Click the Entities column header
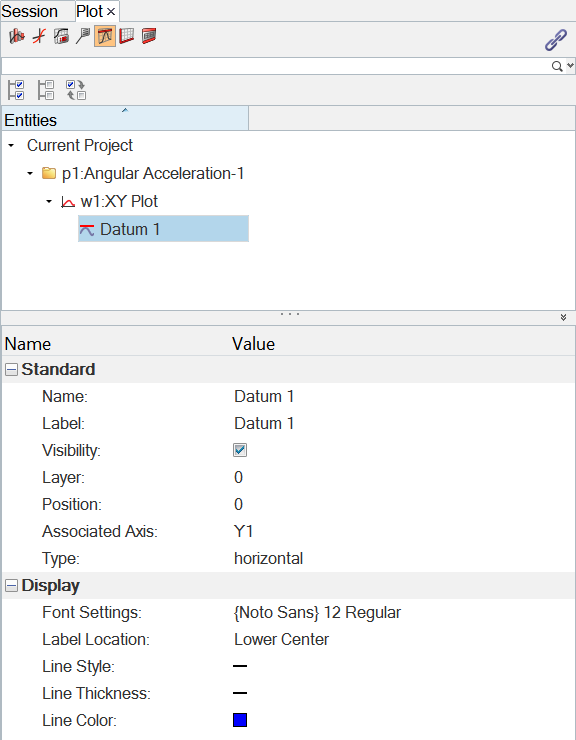 (125, 118)
